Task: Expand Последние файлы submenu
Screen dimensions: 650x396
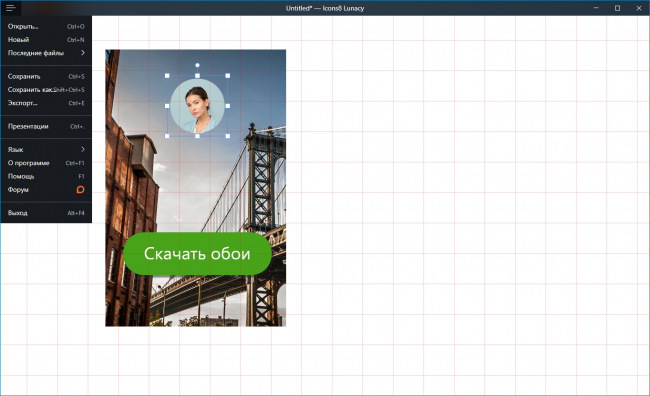Action: pos(46,53)
